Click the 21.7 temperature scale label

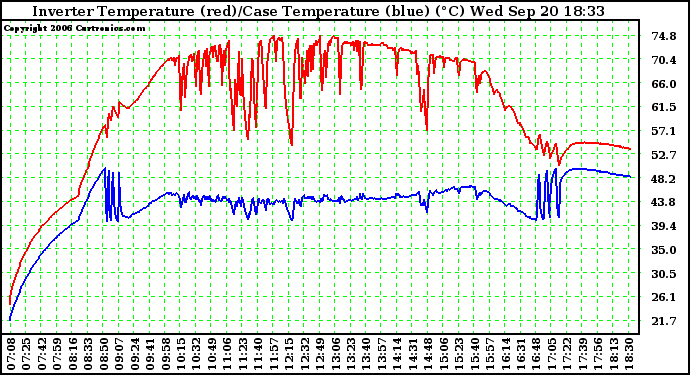coord(664,321)
